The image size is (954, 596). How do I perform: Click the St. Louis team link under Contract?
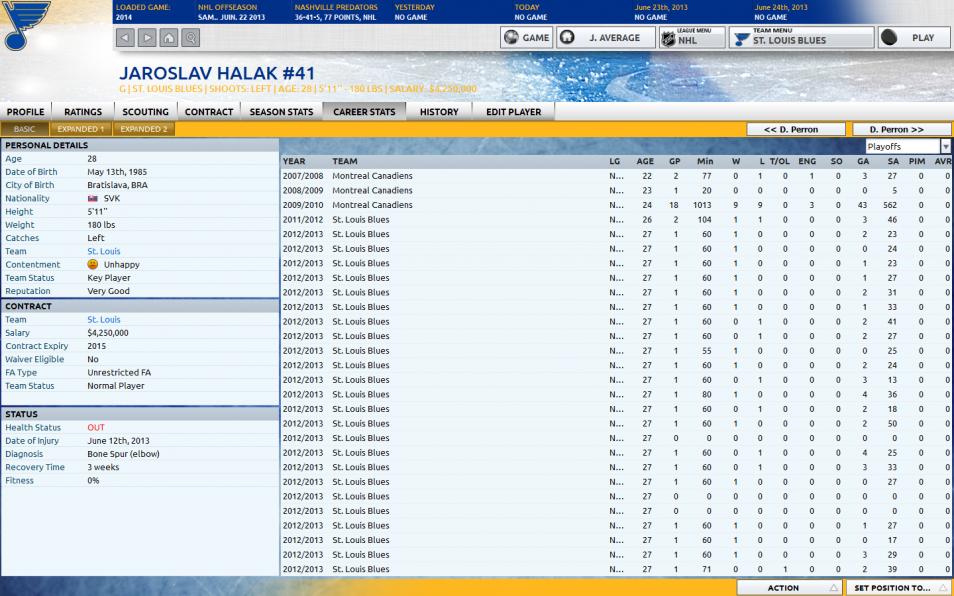(x=103, y=320)
